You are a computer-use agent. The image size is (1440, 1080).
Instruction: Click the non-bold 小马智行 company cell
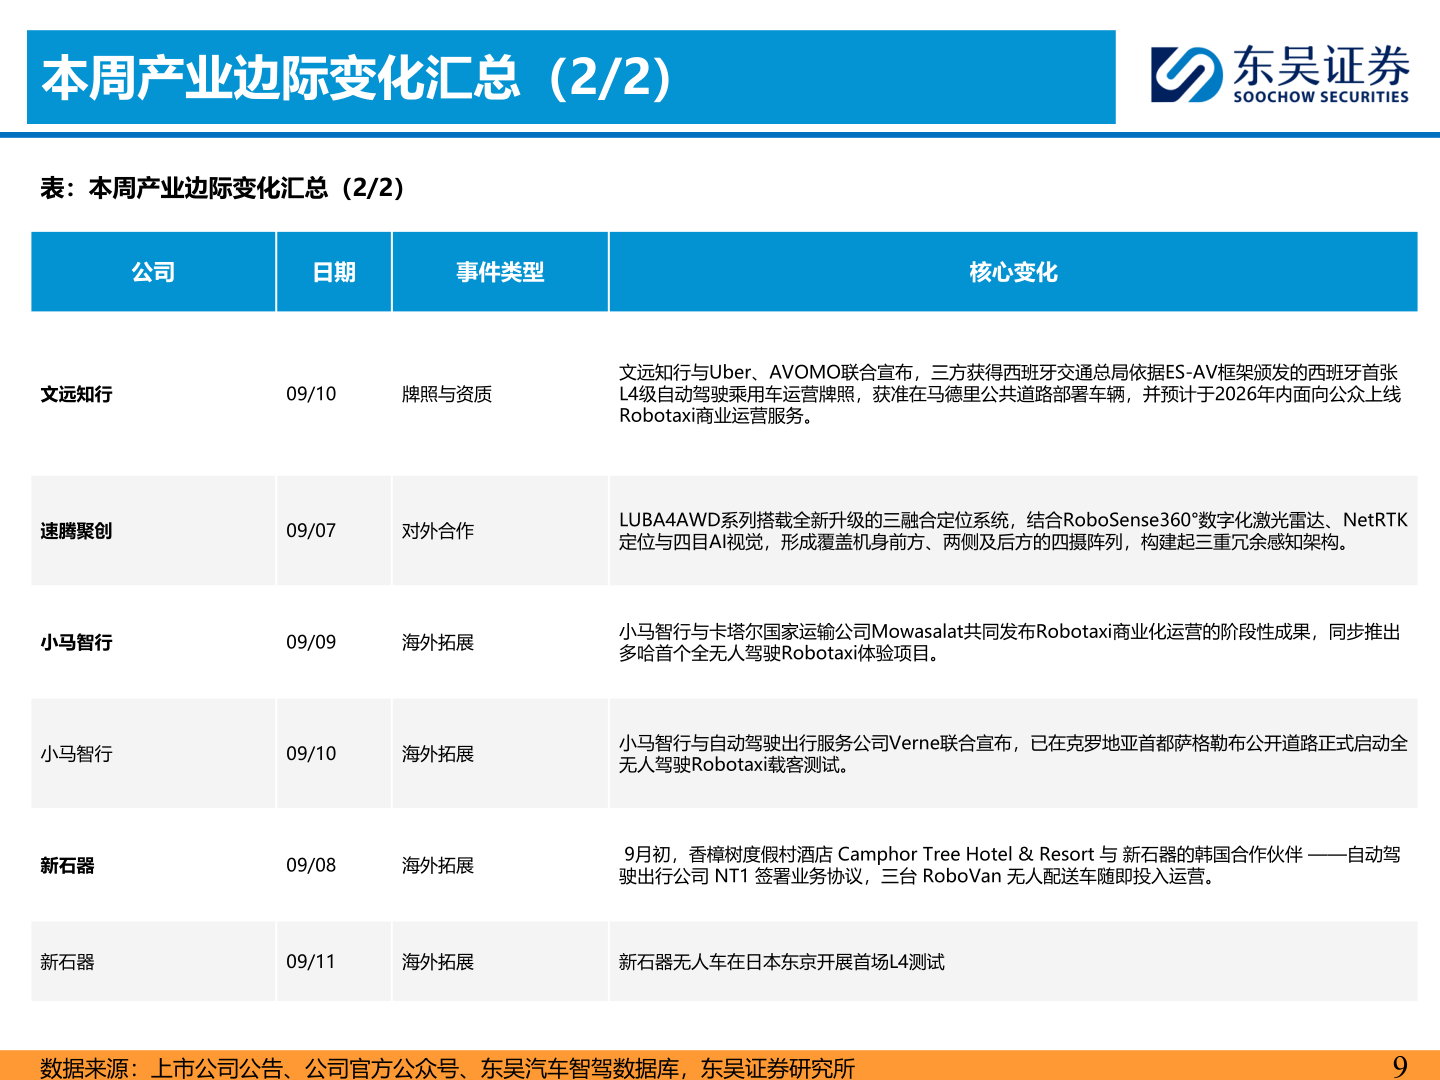coord(76,754)
